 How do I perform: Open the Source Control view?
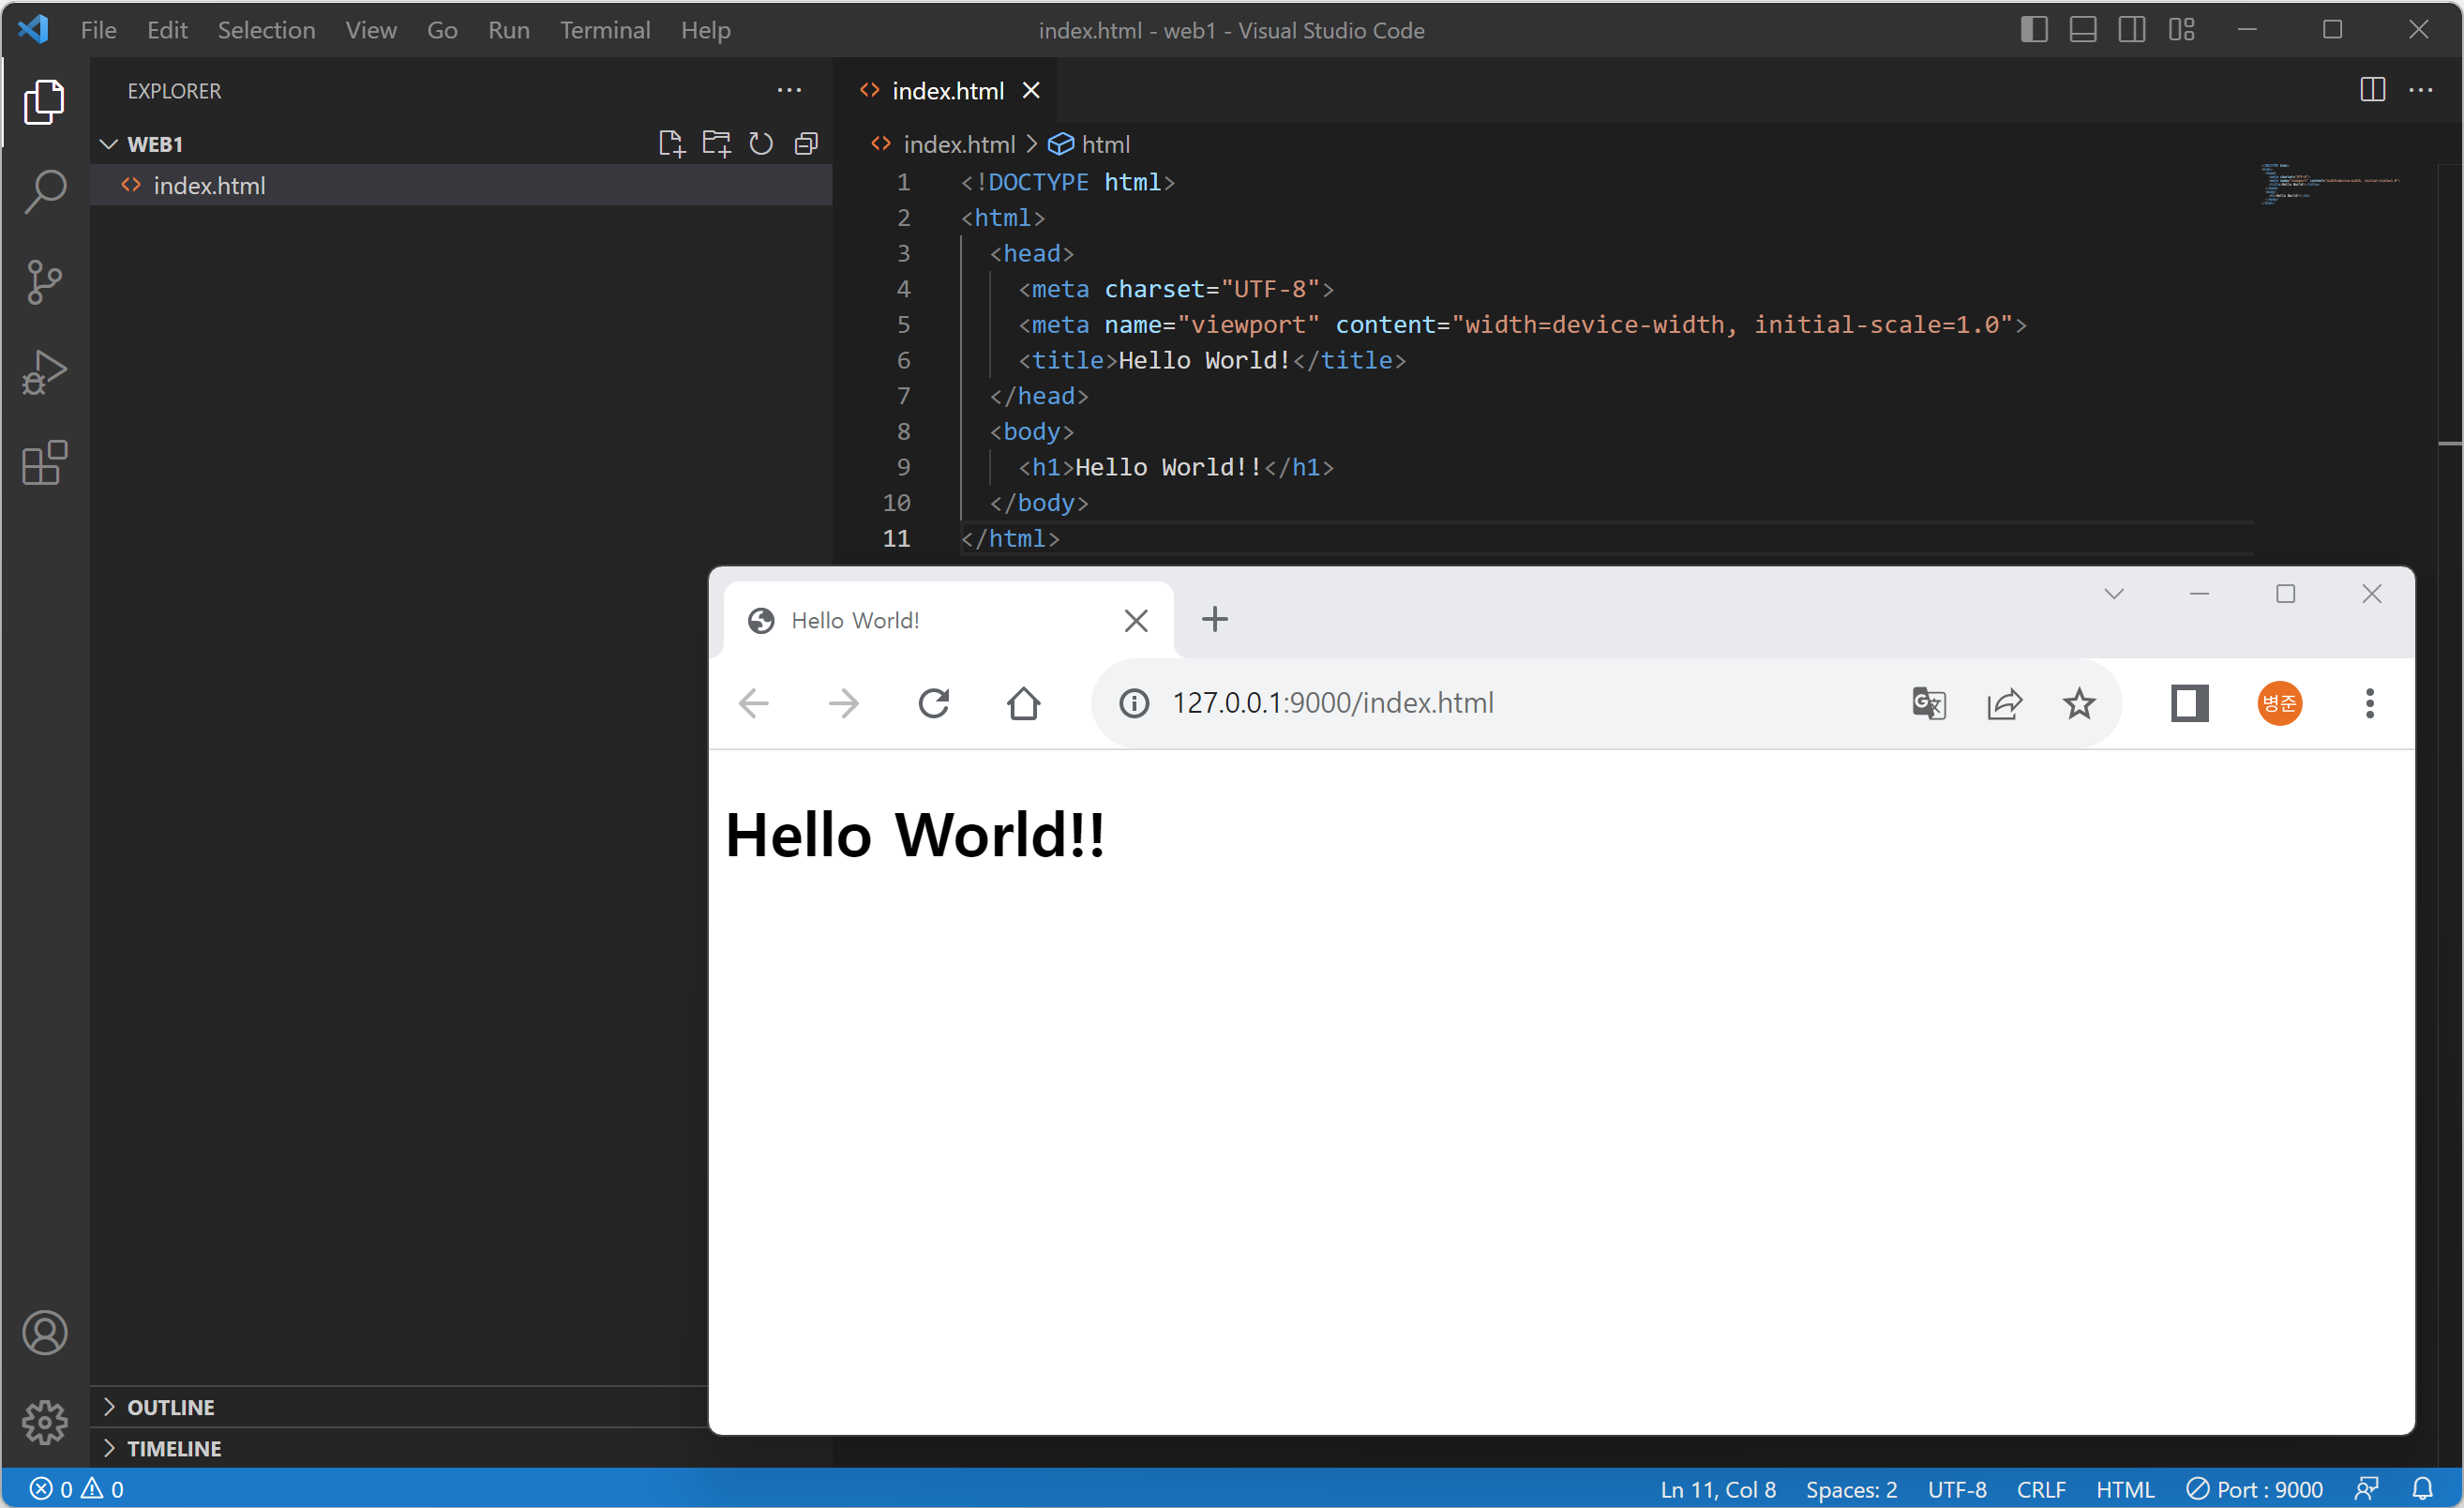pyautogui.click(x=44, y=282)
